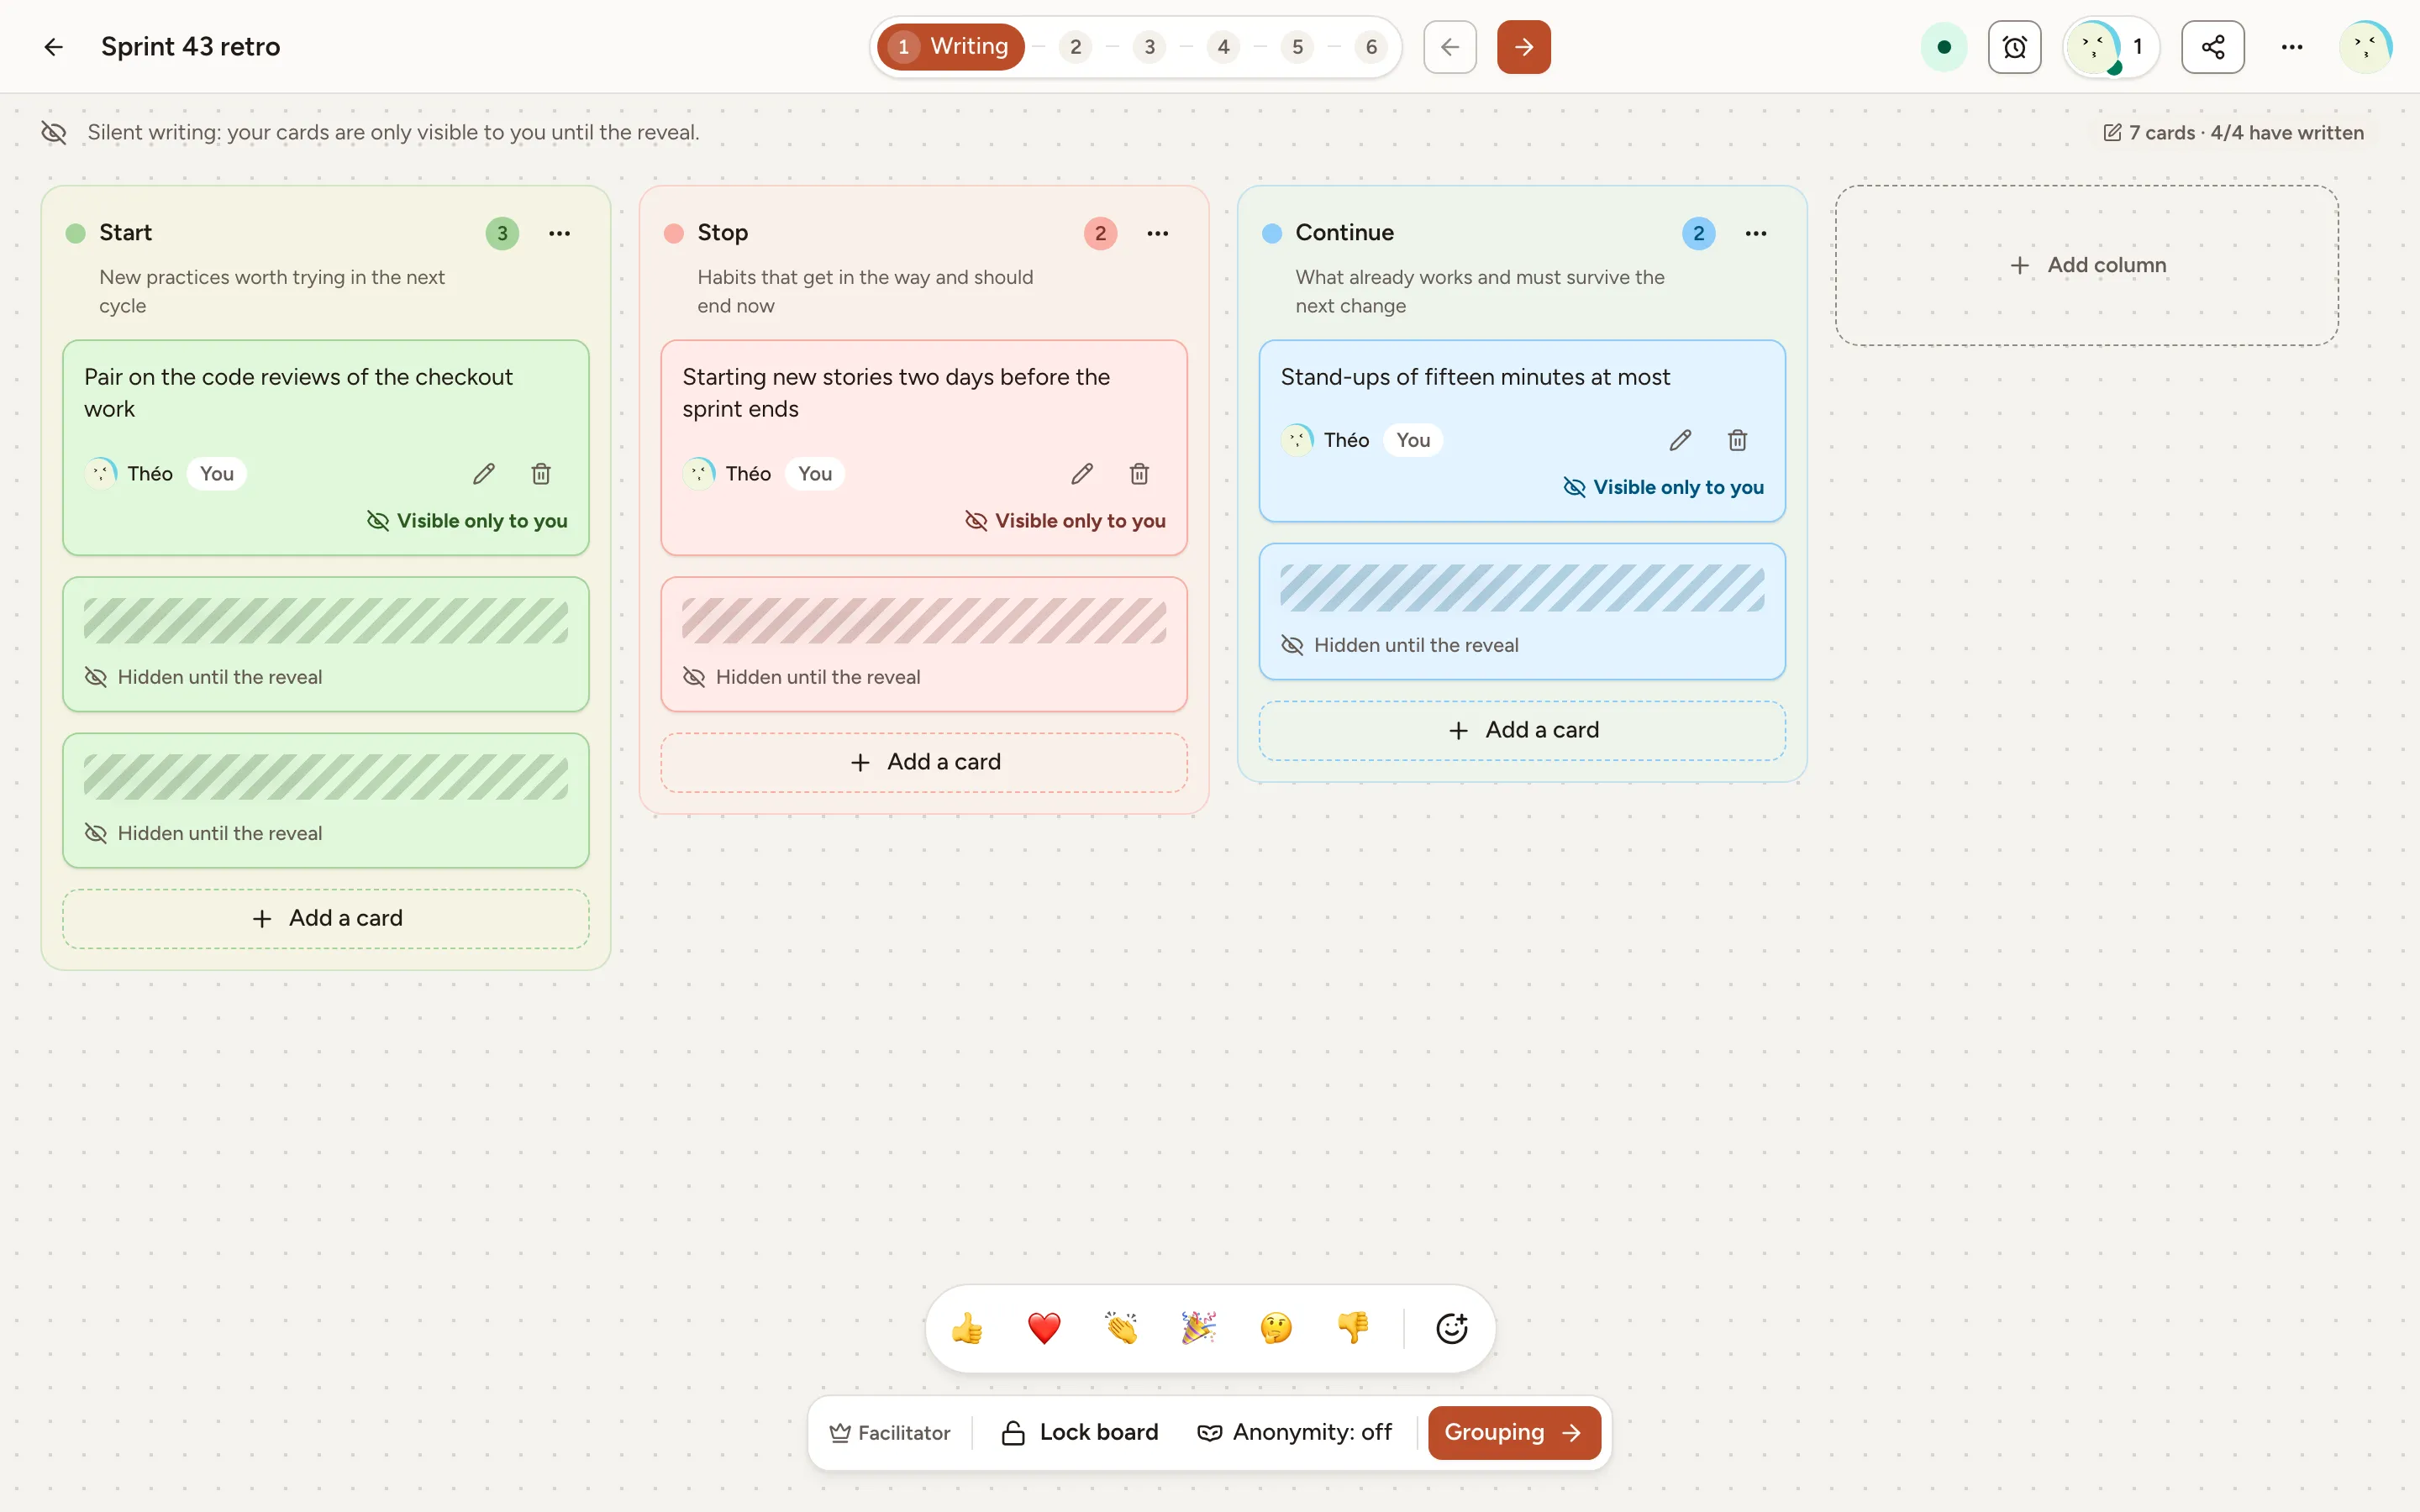Advance to the next phase with orange arrow
Screen dimensions: 2420x1512
pos(1523,47)
